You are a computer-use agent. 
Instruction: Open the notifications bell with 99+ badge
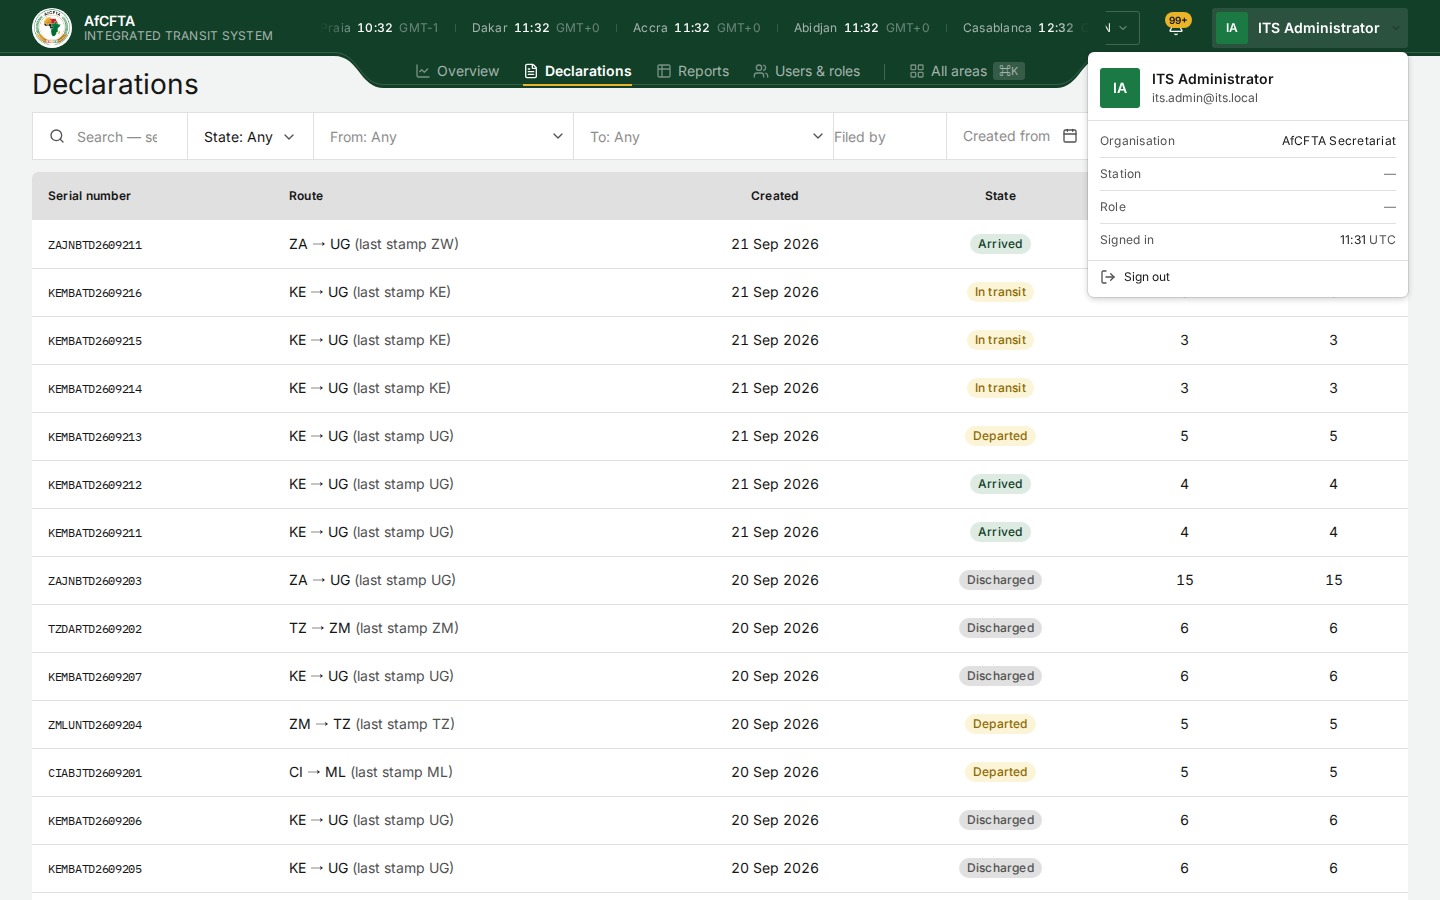1176,27
